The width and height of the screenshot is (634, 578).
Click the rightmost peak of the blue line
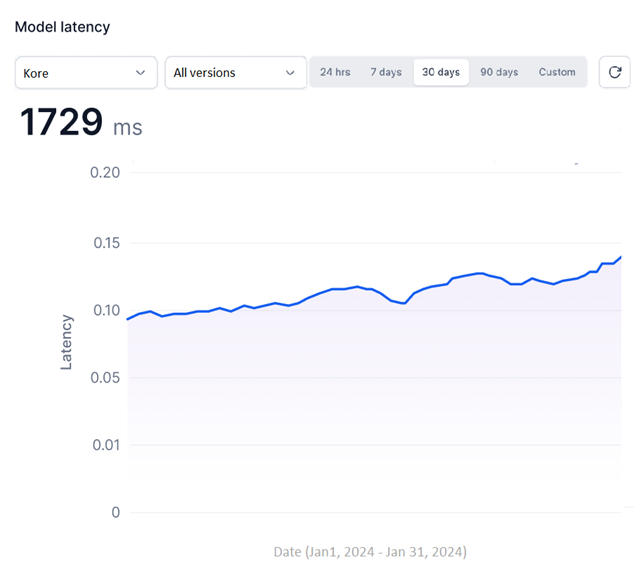[x=620, y=258]
